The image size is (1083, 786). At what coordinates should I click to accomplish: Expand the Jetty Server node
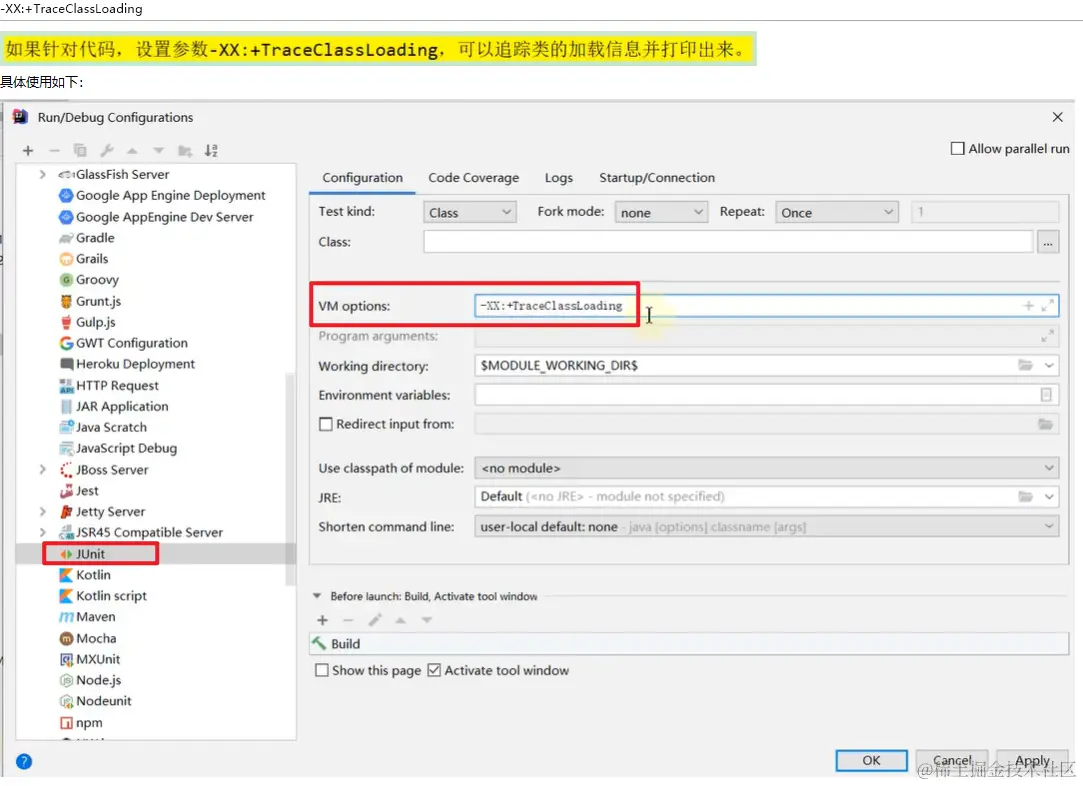42,512
